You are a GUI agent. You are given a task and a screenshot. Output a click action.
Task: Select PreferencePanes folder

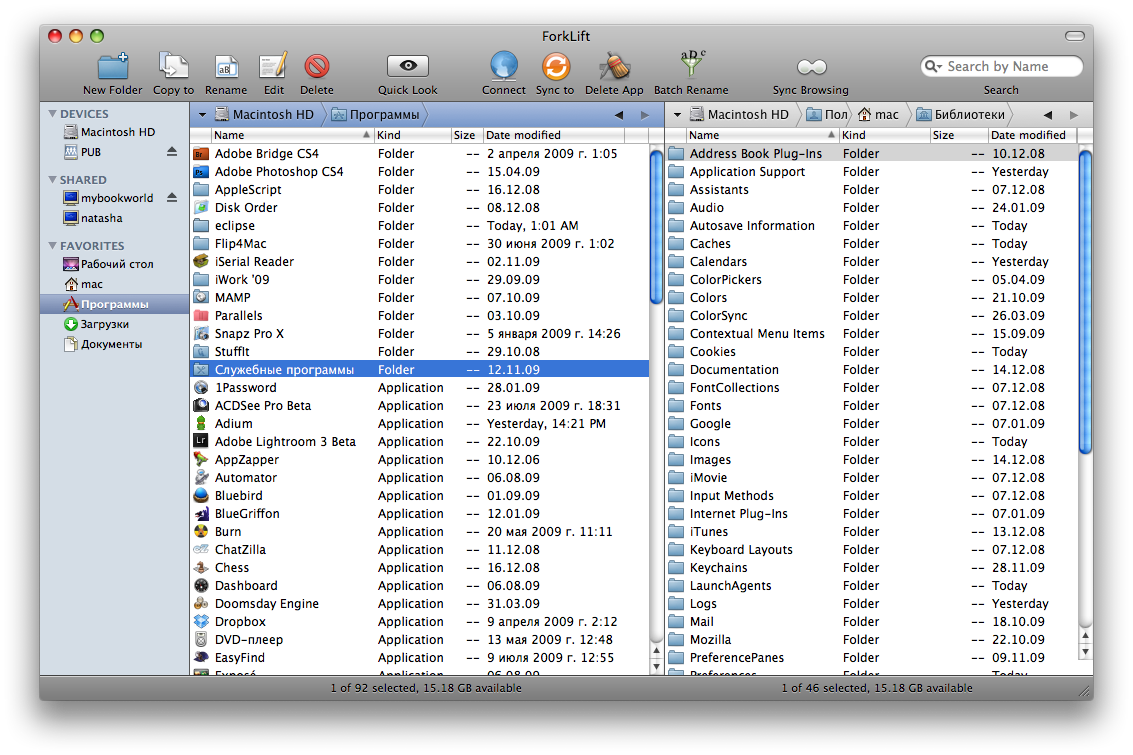[871, 657]
